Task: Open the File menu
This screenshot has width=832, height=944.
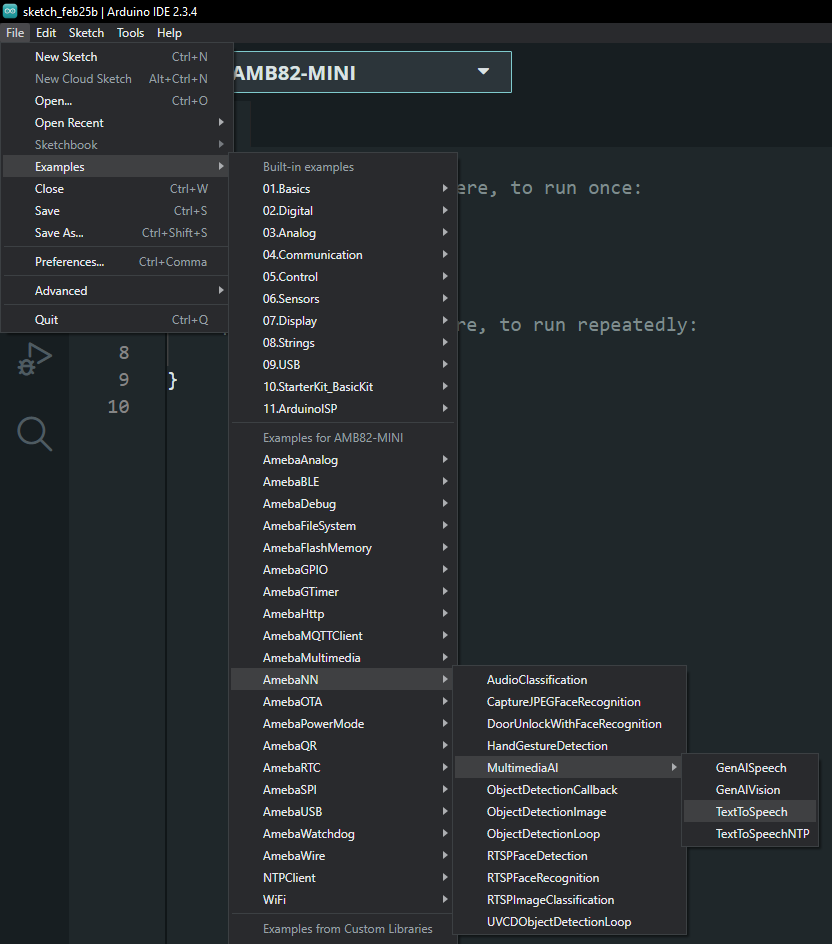Action: coord(15,33)
